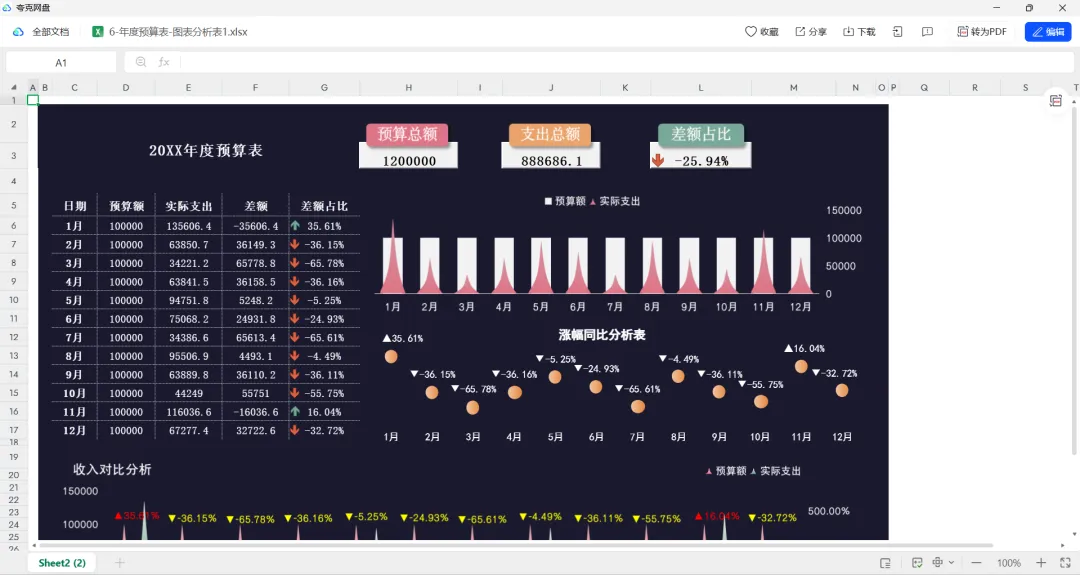The image size is (1080, 575).
Task: Click the focus target icon in the status bar
Action: tap(937, 562)
